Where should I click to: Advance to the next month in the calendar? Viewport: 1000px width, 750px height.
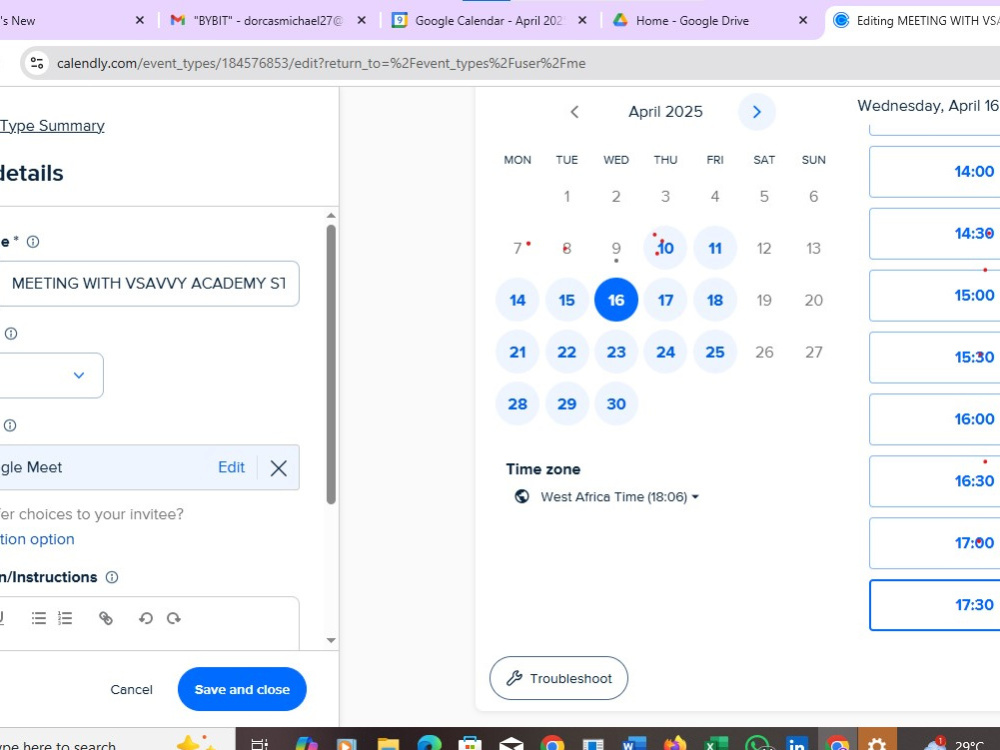(756, 112)
